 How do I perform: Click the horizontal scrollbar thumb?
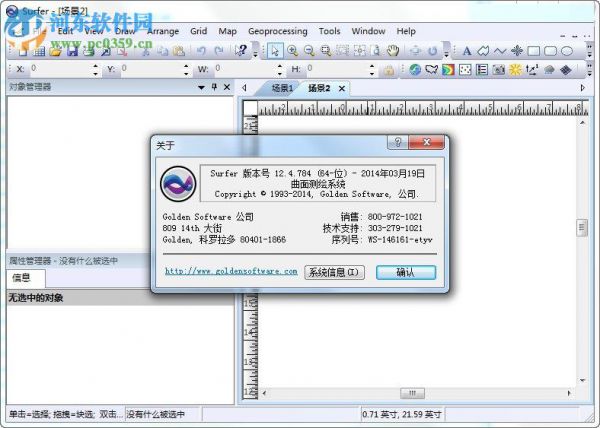click(x=412, y=393)
